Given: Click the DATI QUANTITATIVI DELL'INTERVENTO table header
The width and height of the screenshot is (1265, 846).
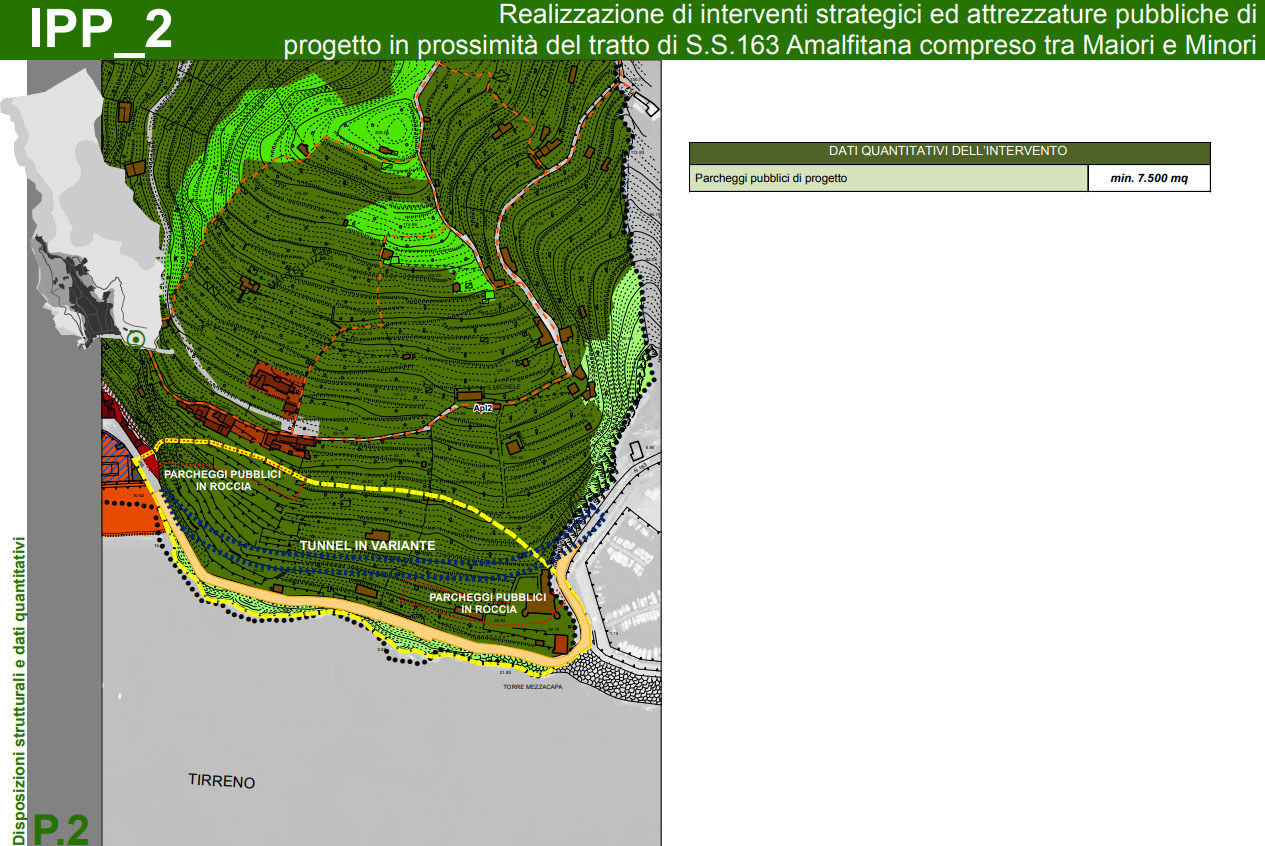Looking at the screenshot, I should (948, 152).
